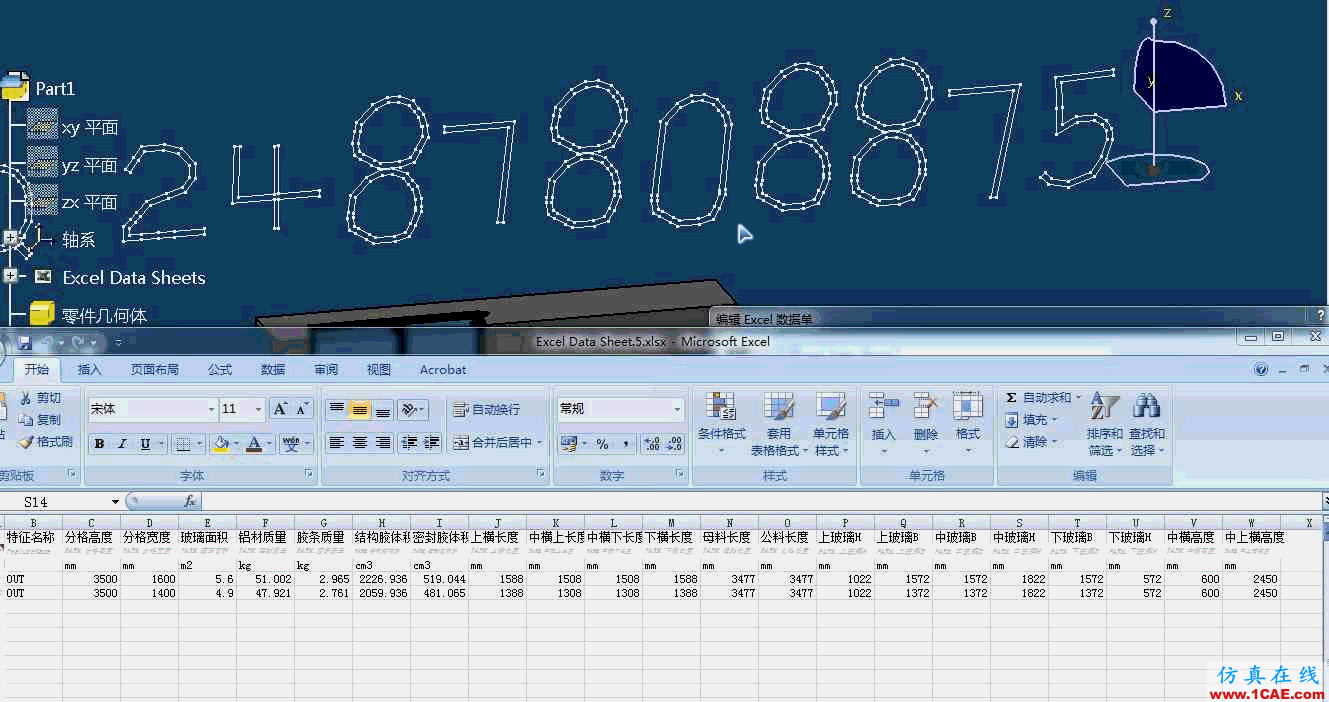Open the font size dropdown
Viewport: 1329px width, 702px height.
[259, 409]
